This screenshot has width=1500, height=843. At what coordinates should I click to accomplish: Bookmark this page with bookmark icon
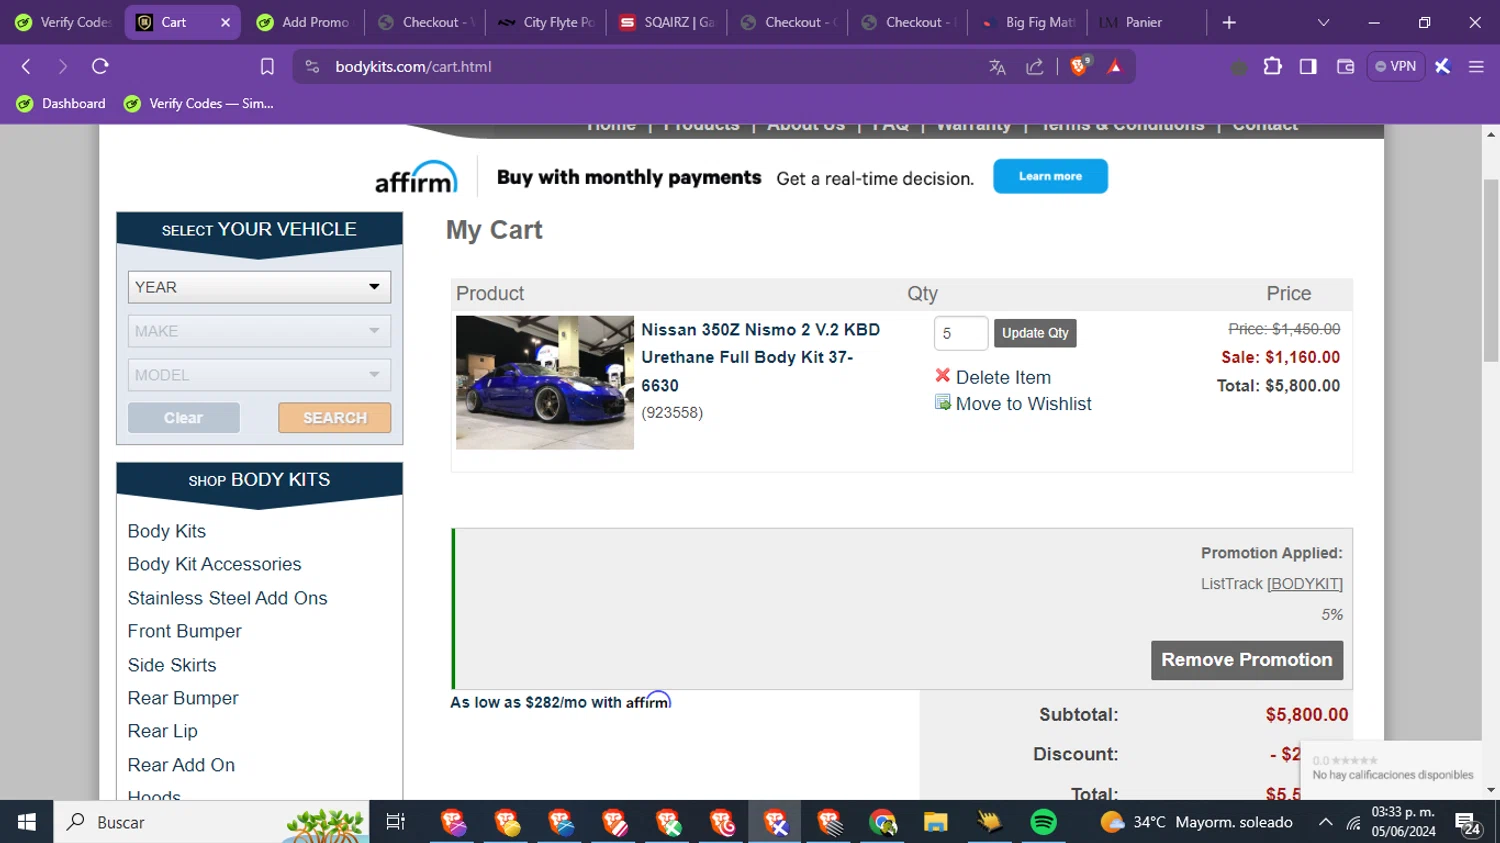[267, 67]
